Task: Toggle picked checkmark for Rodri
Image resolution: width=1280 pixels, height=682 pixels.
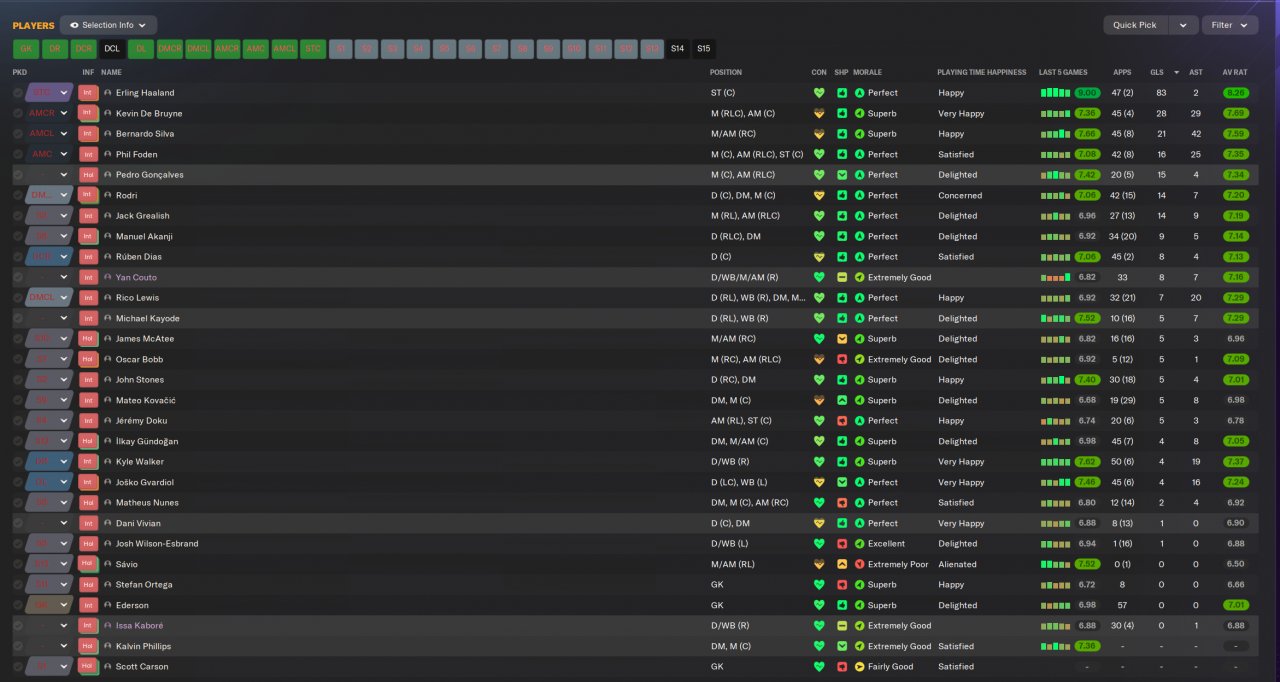Action: 18,195
